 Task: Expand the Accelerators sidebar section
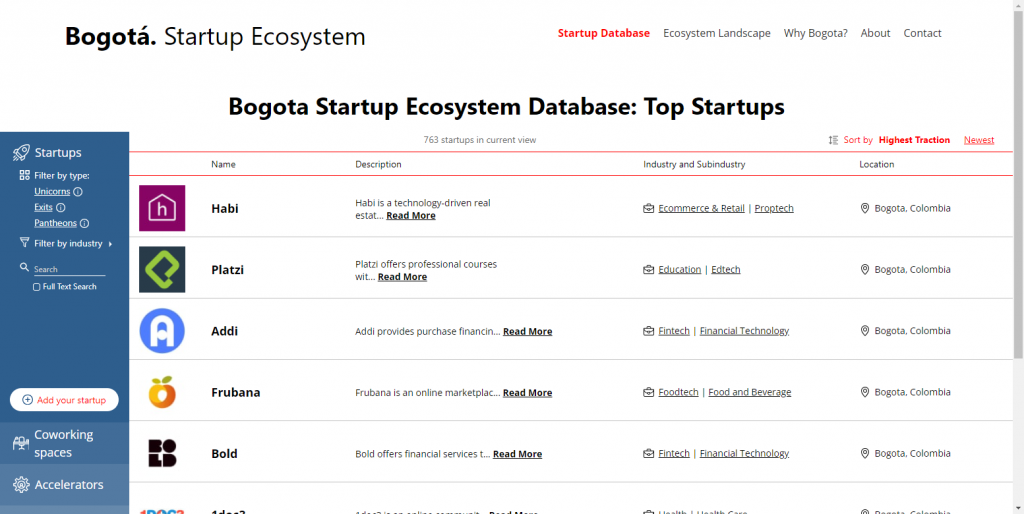(x=68, y=485)
